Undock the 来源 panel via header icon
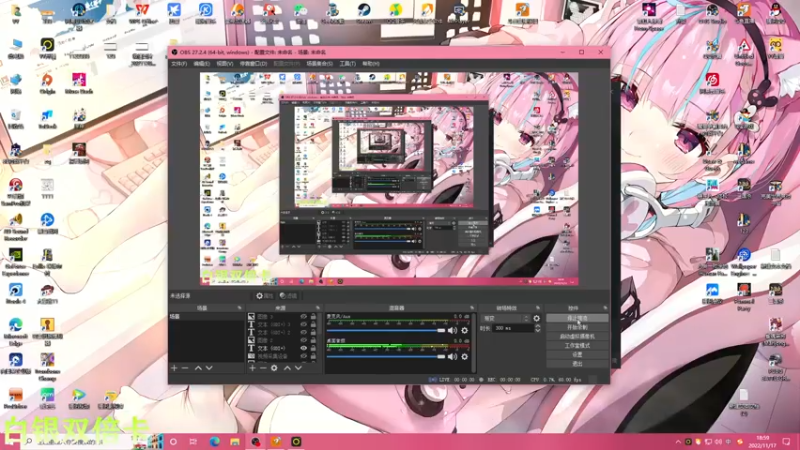This screenshot has height=450, width=800. 318,308
